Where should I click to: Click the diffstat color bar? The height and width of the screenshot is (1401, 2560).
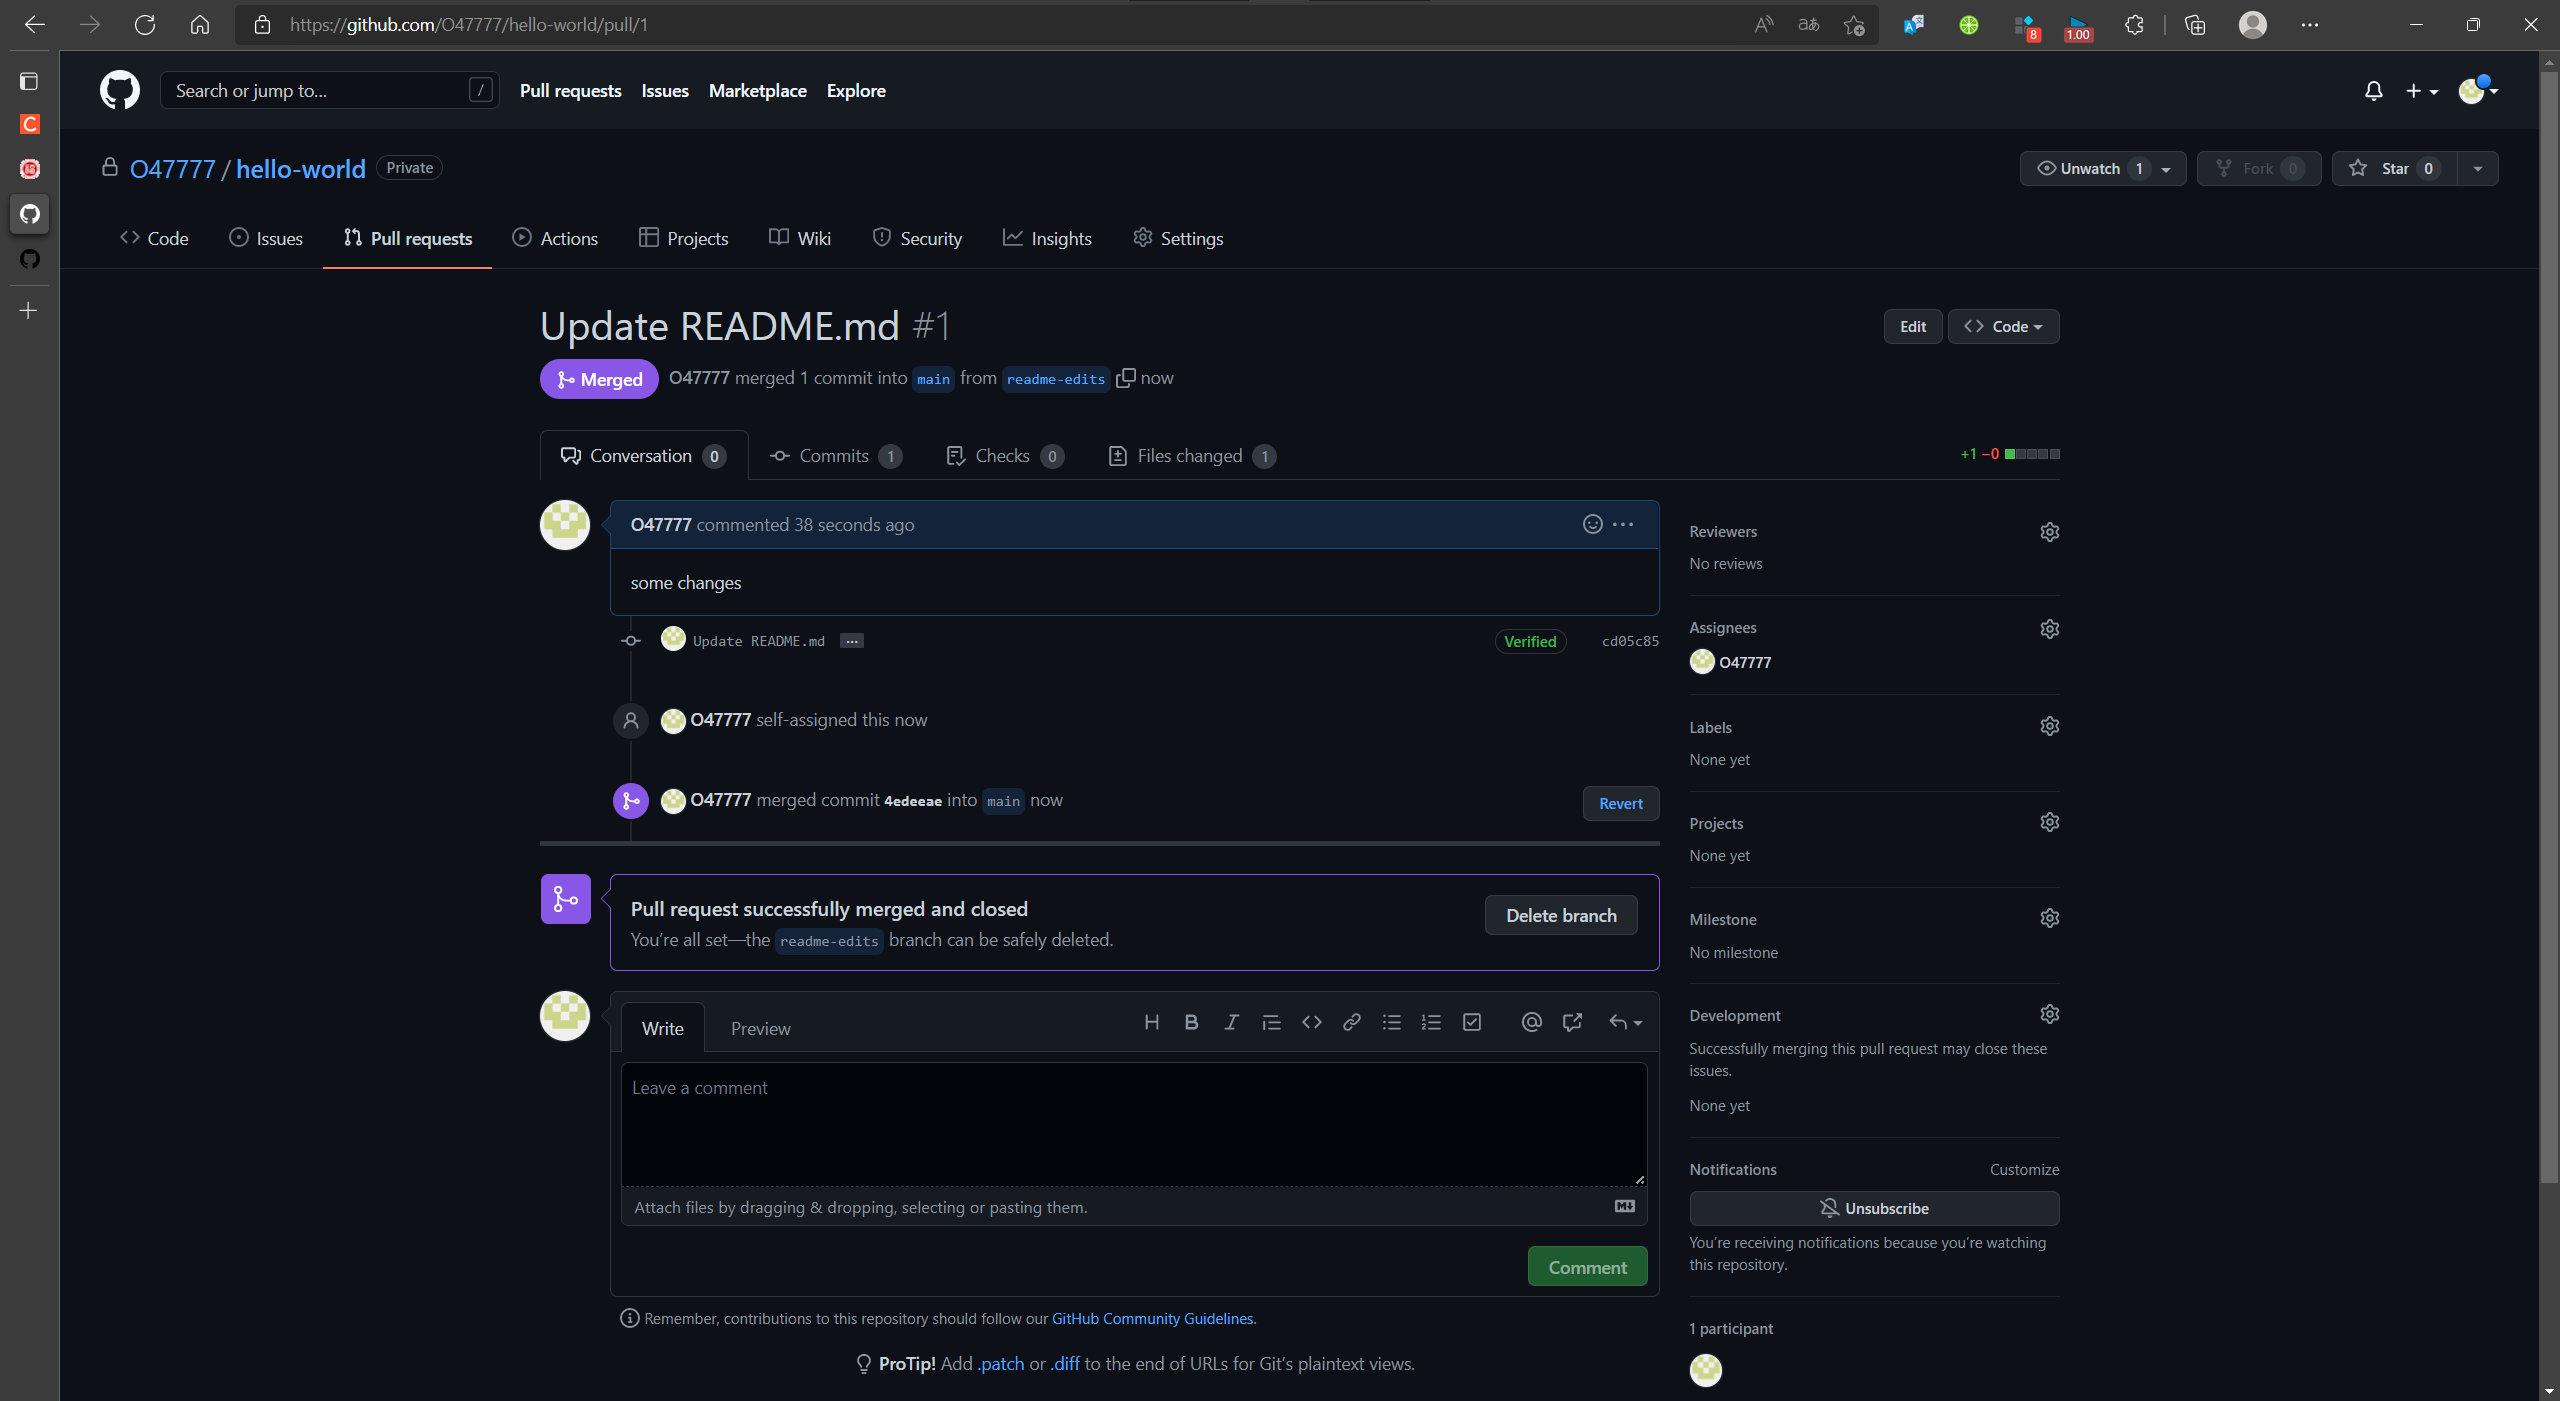2032,454
